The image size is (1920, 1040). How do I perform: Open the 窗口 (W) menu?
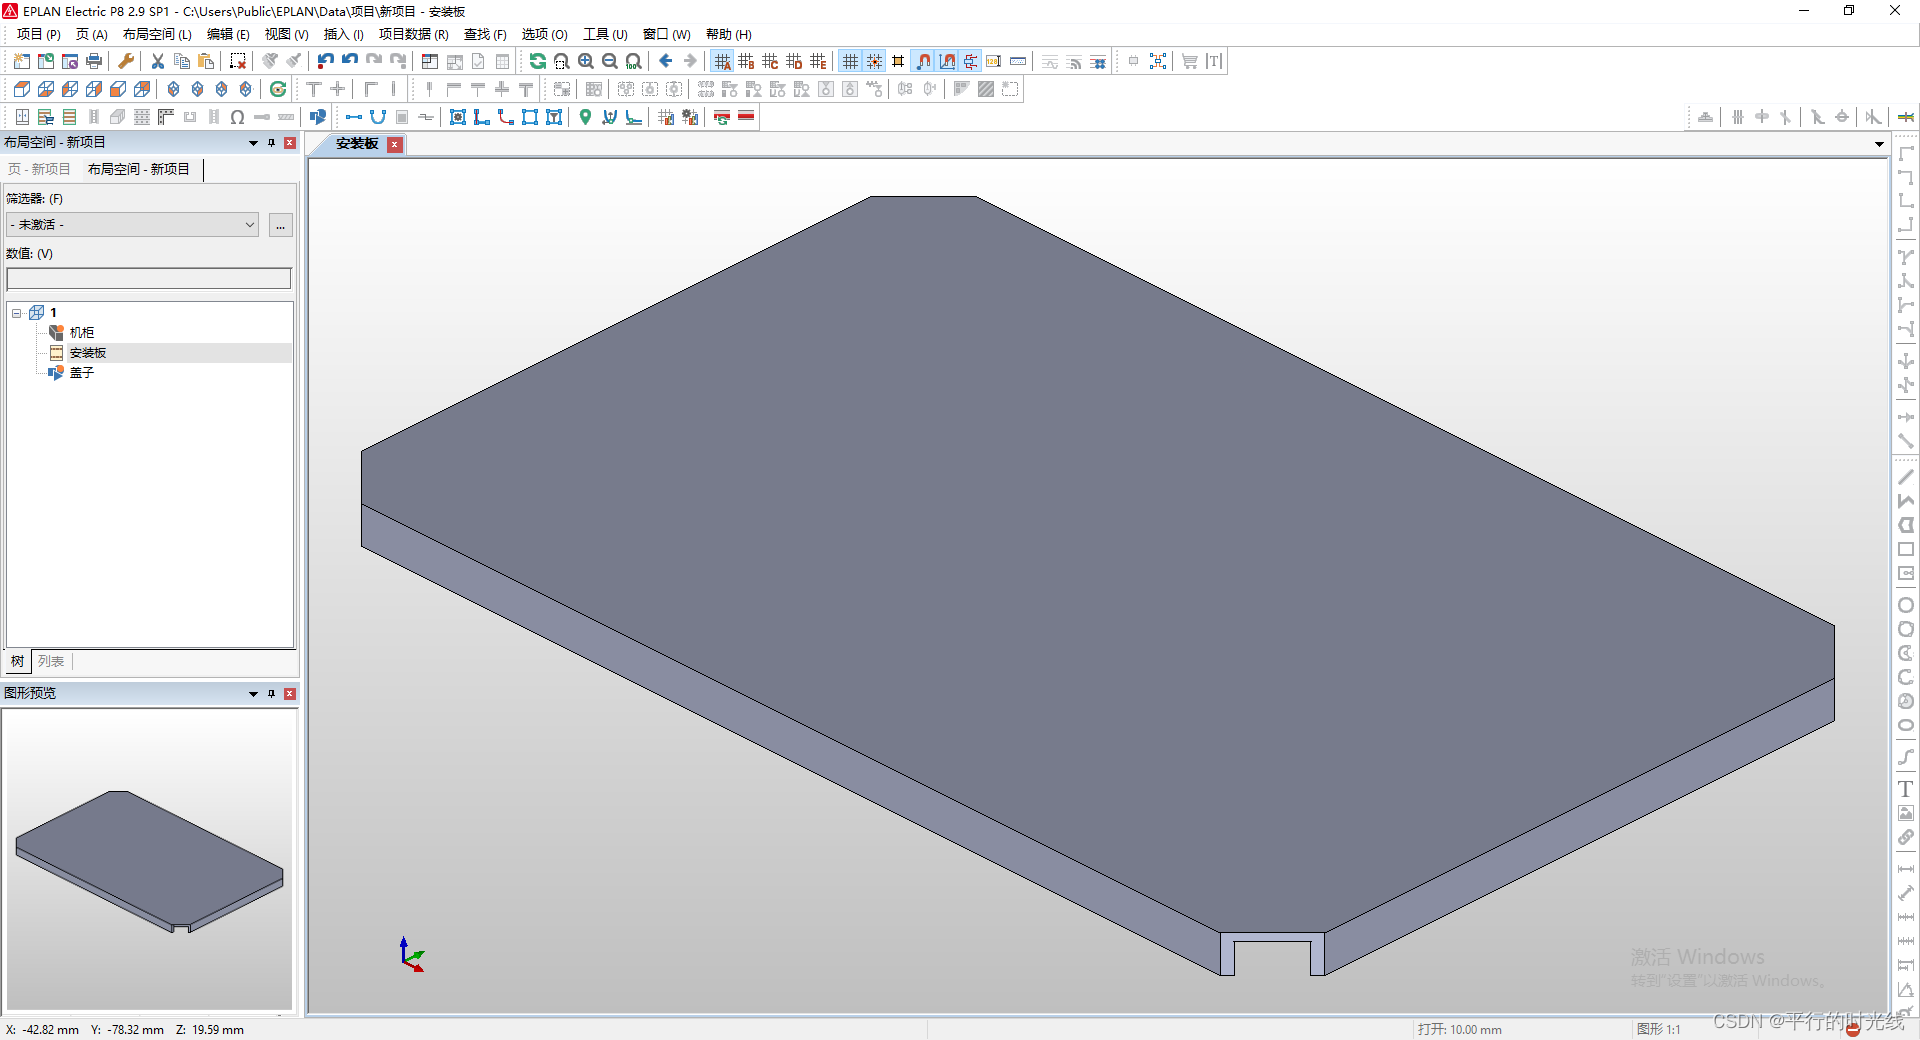666,34
